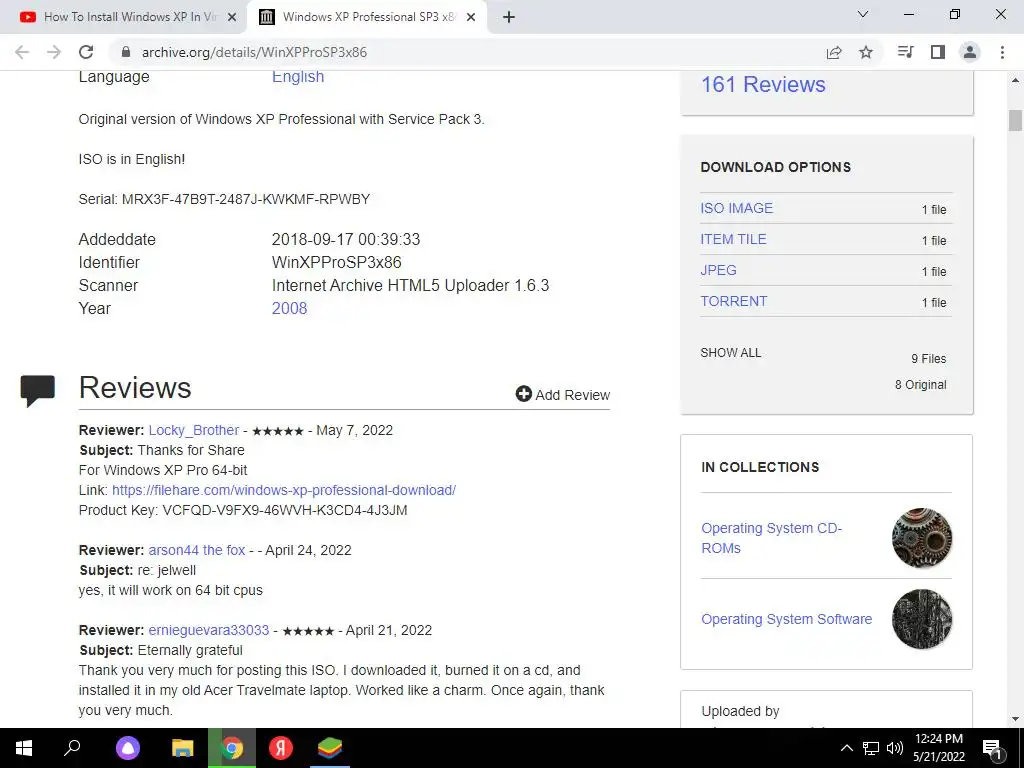Open the Windows Start menu
The width and height of the screenshot is (1024, 768).
(x=24, y=748)
